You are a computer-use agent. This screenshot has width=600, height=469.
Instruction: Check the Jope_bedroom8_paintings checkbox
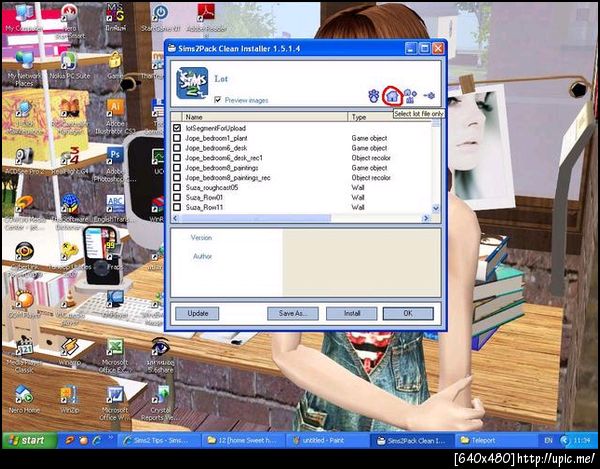(177, 168)
